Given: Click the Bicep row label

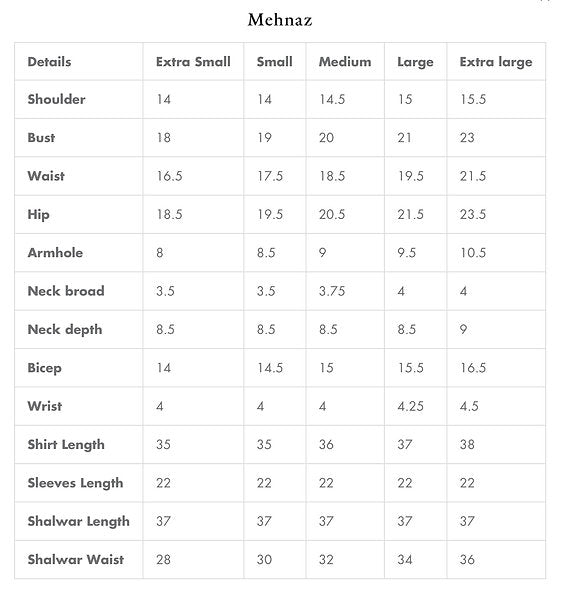Looking at the screenshot, I should pyautogui.click(x=44, y=368).
